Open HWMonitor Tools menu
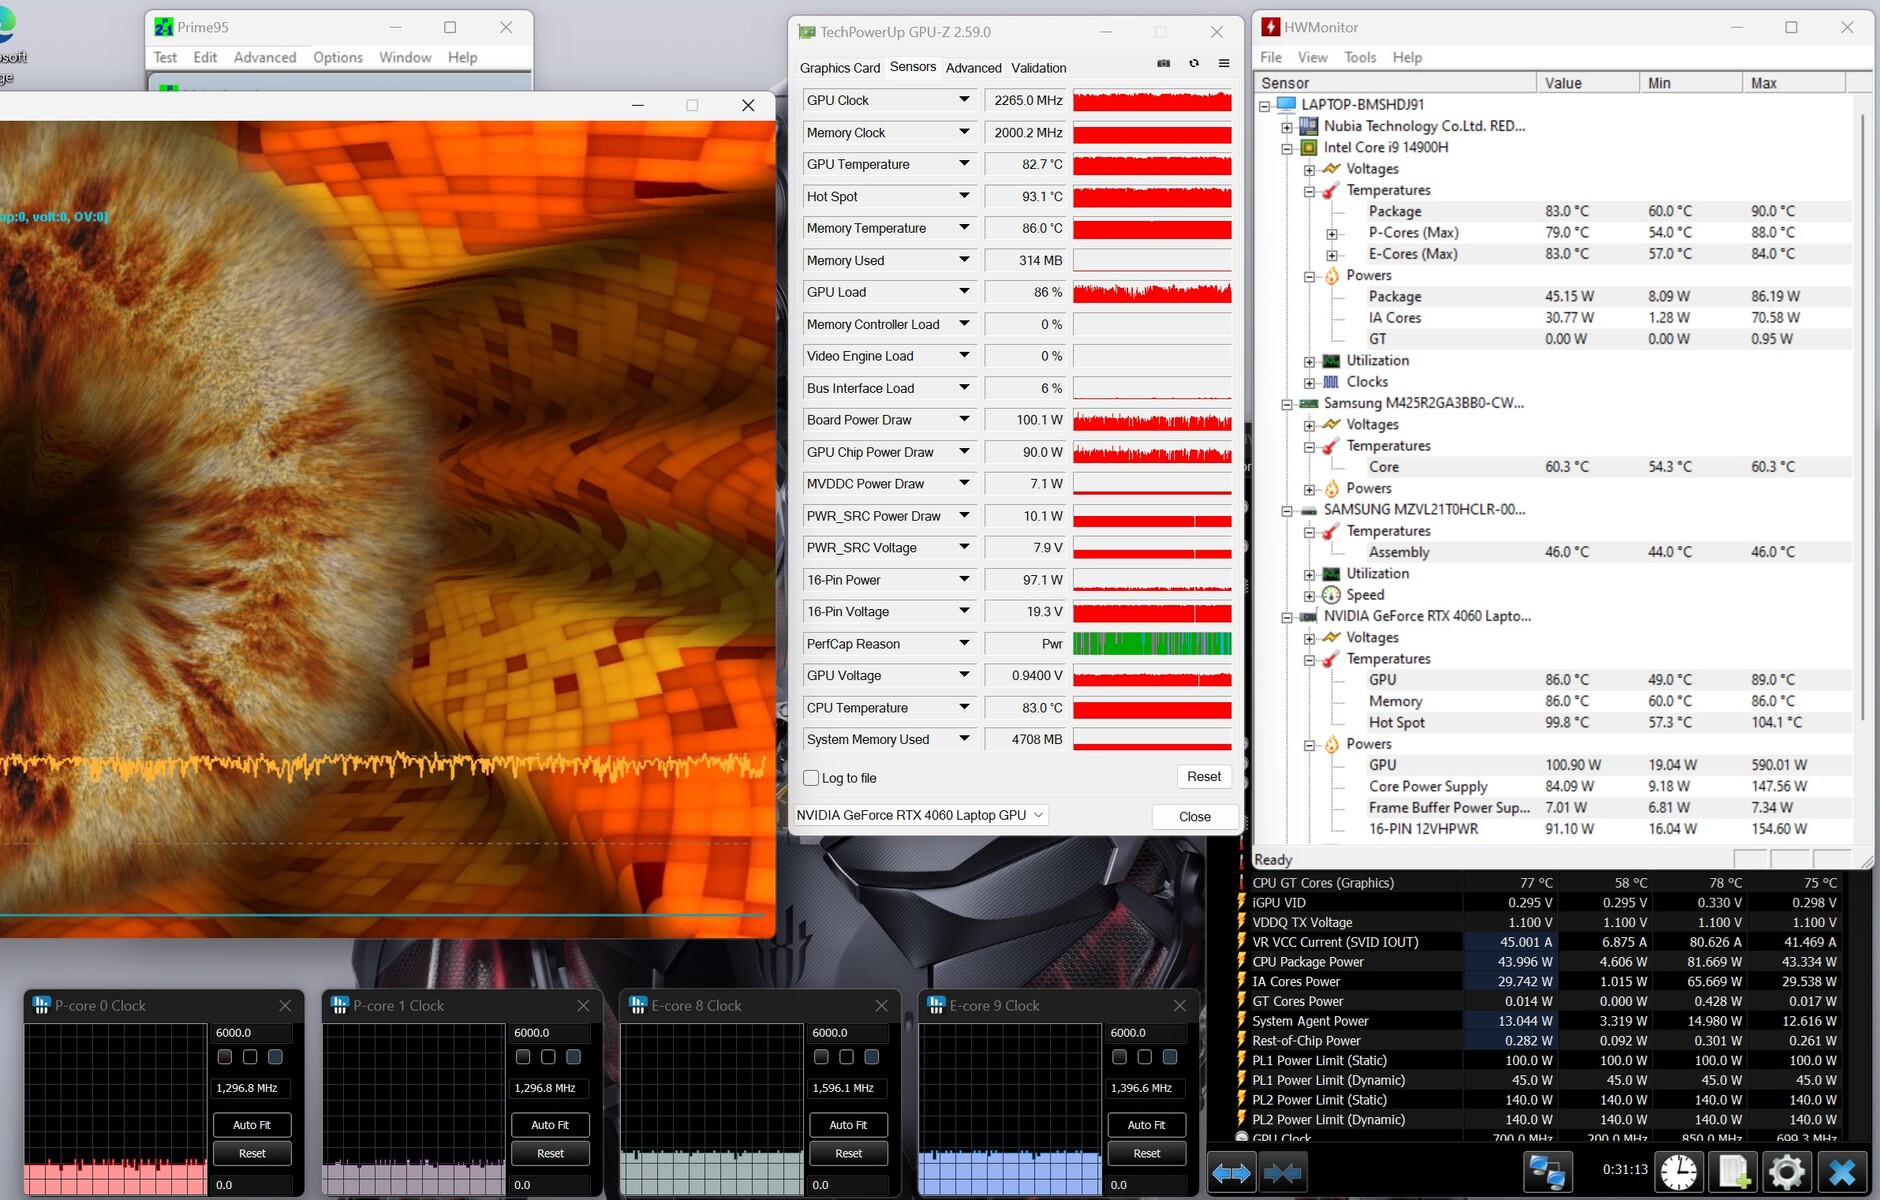1880x1200 pixels. click(x=1360, y=57)
